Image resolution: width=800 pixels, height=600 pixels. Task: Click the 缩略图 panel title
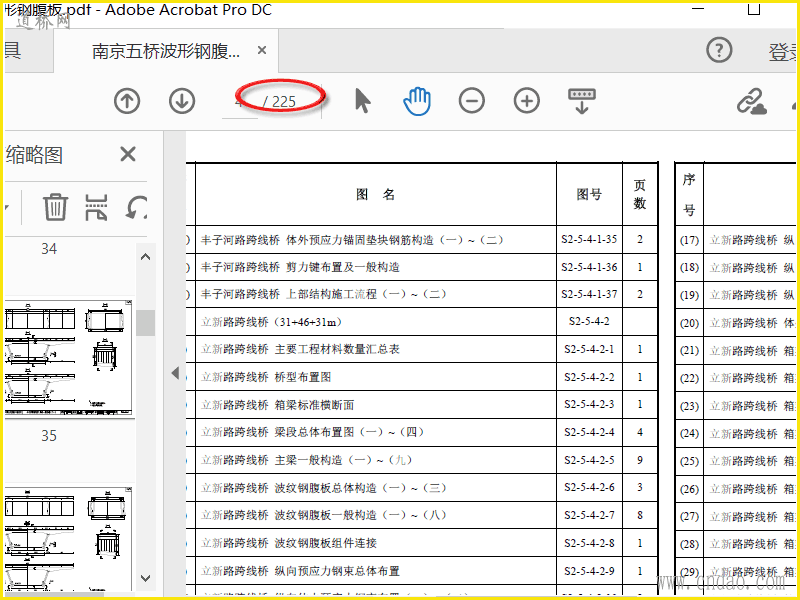[x=34, y=155]
